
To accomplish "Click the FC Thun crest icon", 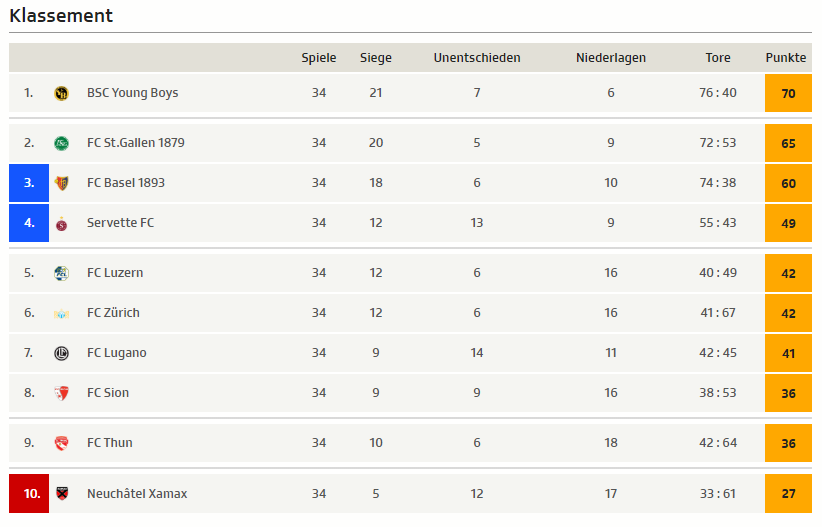I will pos(61,443).
